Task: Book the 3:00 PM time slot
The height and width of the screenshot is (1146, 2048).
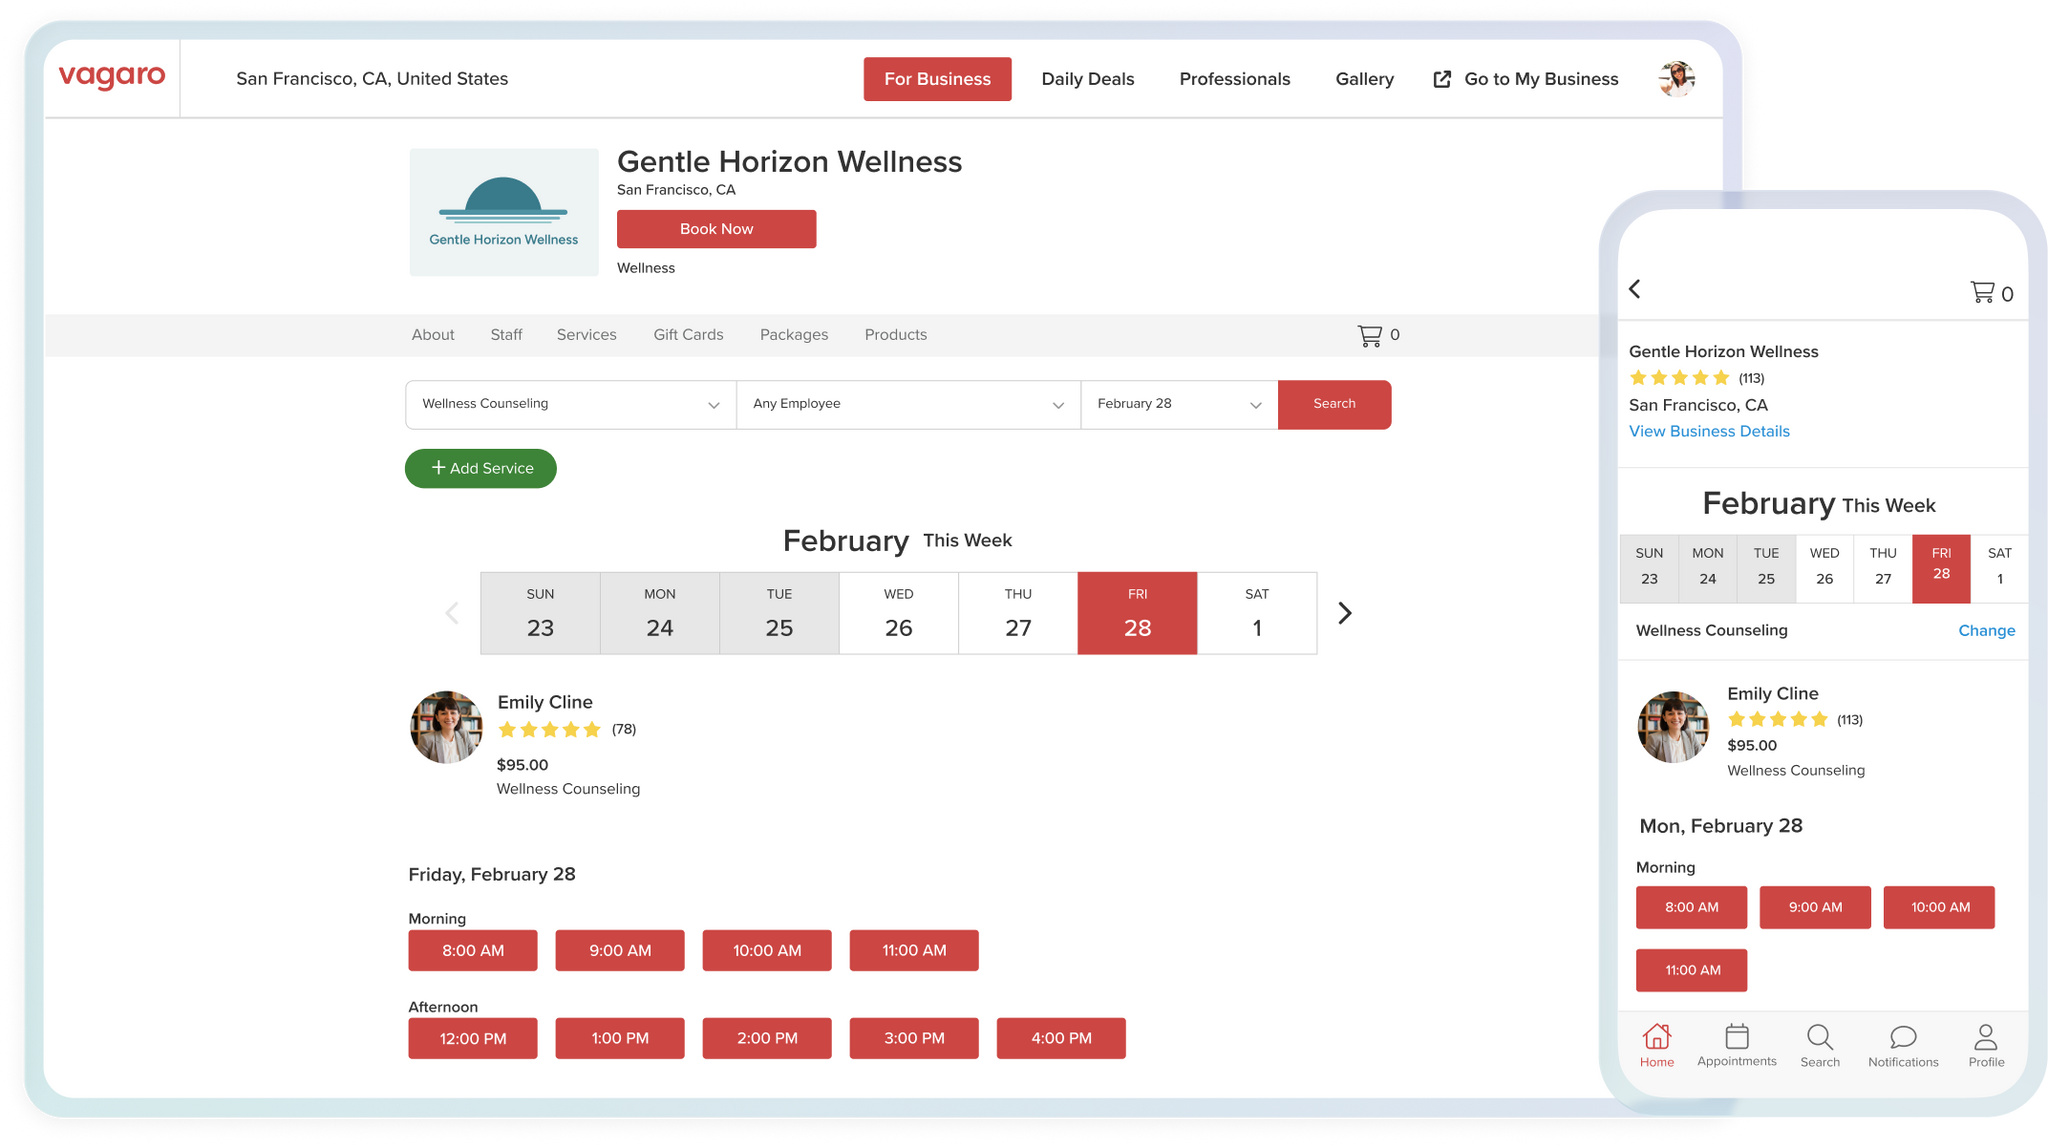Action: (x=914, y=1038)
